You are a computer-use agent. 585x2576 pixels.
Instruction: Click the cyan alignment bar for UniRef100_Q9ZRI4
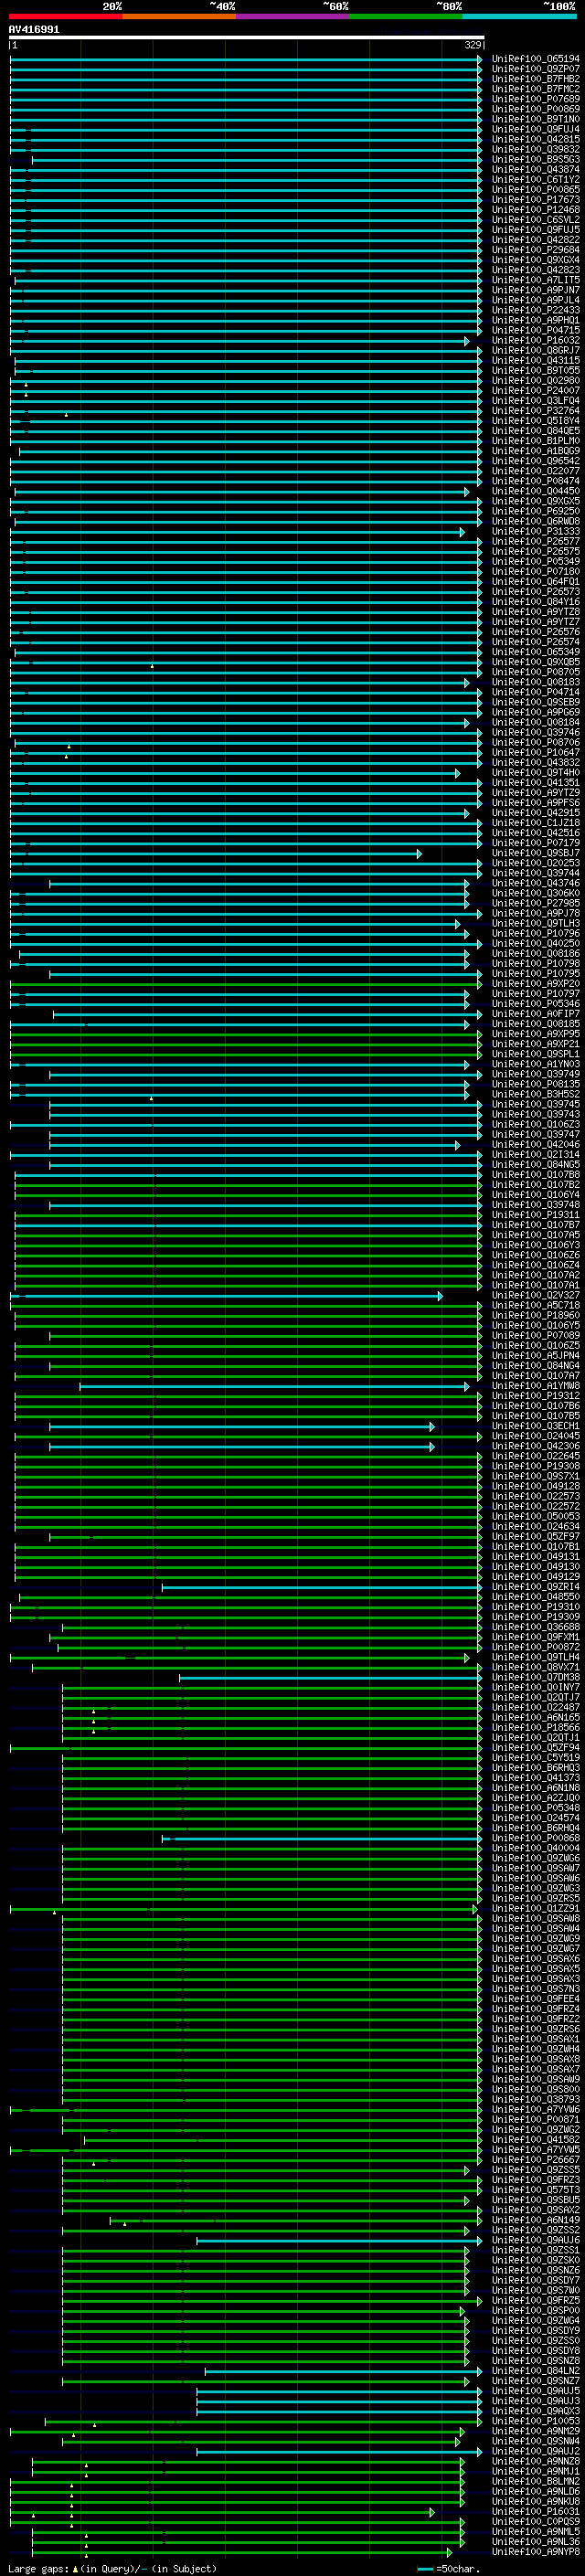(320, 1587)
